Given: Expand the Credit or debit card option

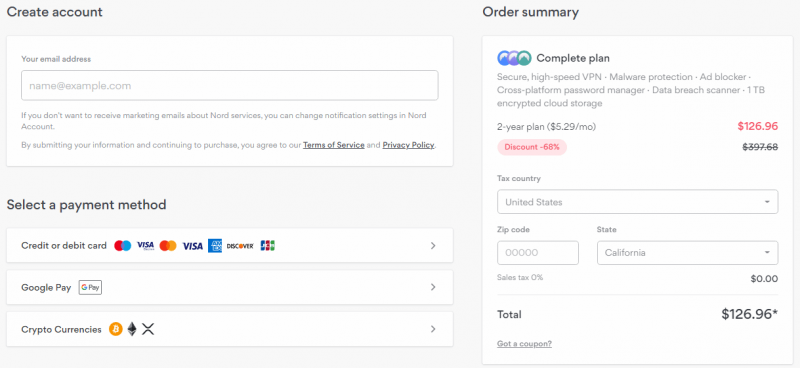Looking at the screenshot, I should [230, 246].
